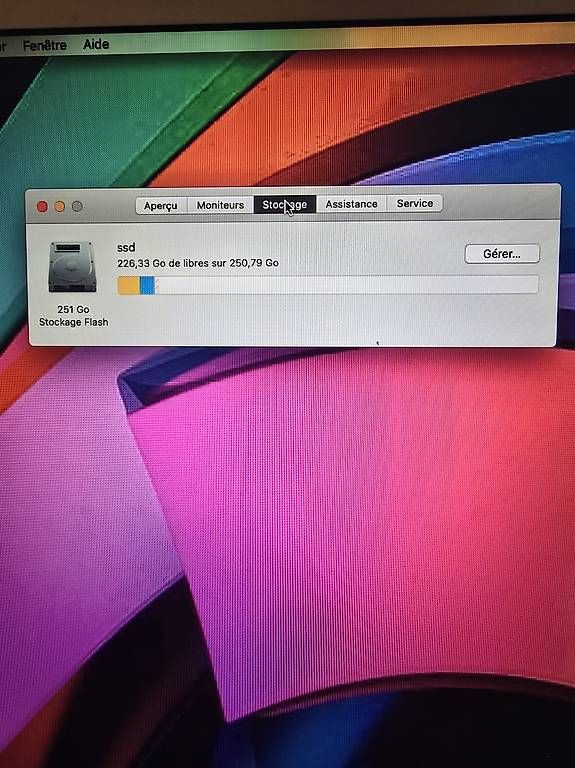Click the yellow segment of storage bar
575x768 pixels.
click(x=129, y=286)
